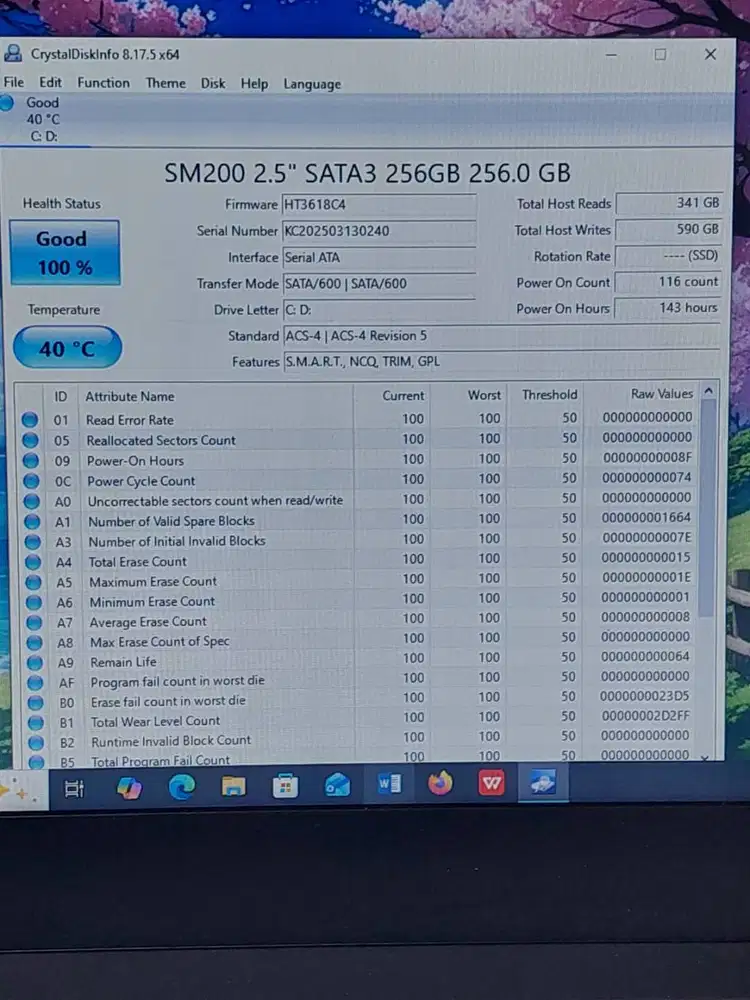The width and height of the screenshot is (750, 1000).
Task: Select the Program fail count in worst die row
Action: [x=360, y=680]
